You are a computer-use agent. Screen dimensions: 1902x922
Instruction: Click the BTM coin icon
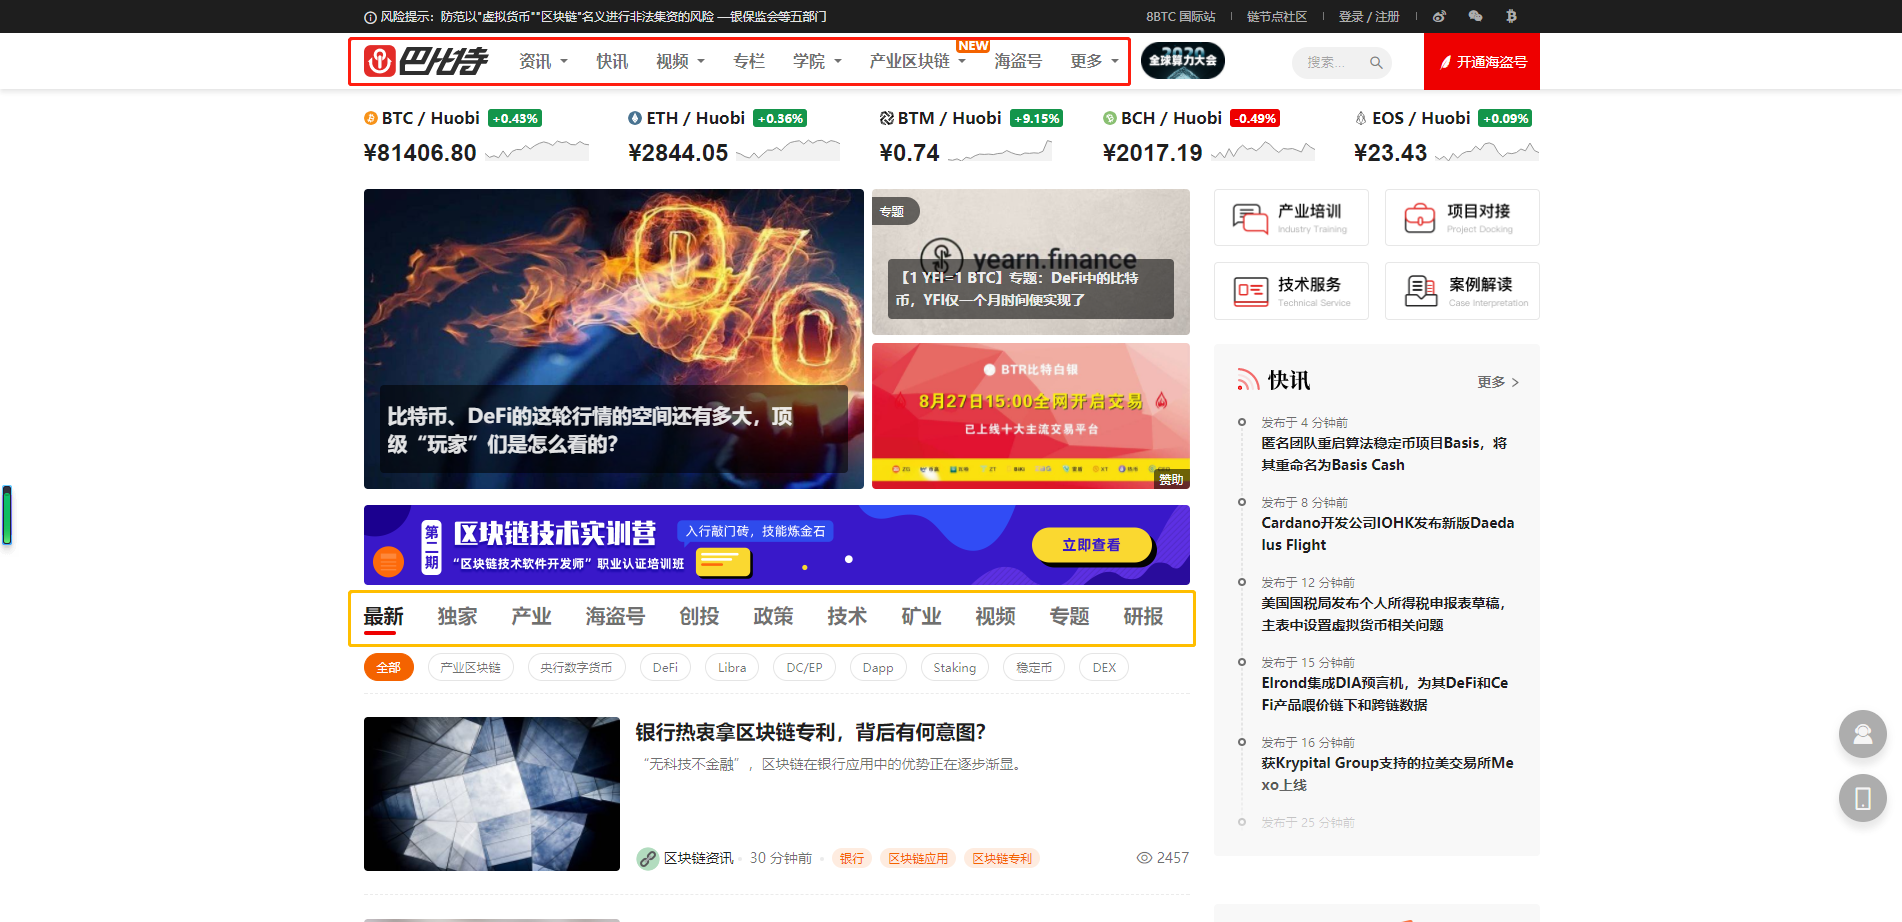pos(886,118)
